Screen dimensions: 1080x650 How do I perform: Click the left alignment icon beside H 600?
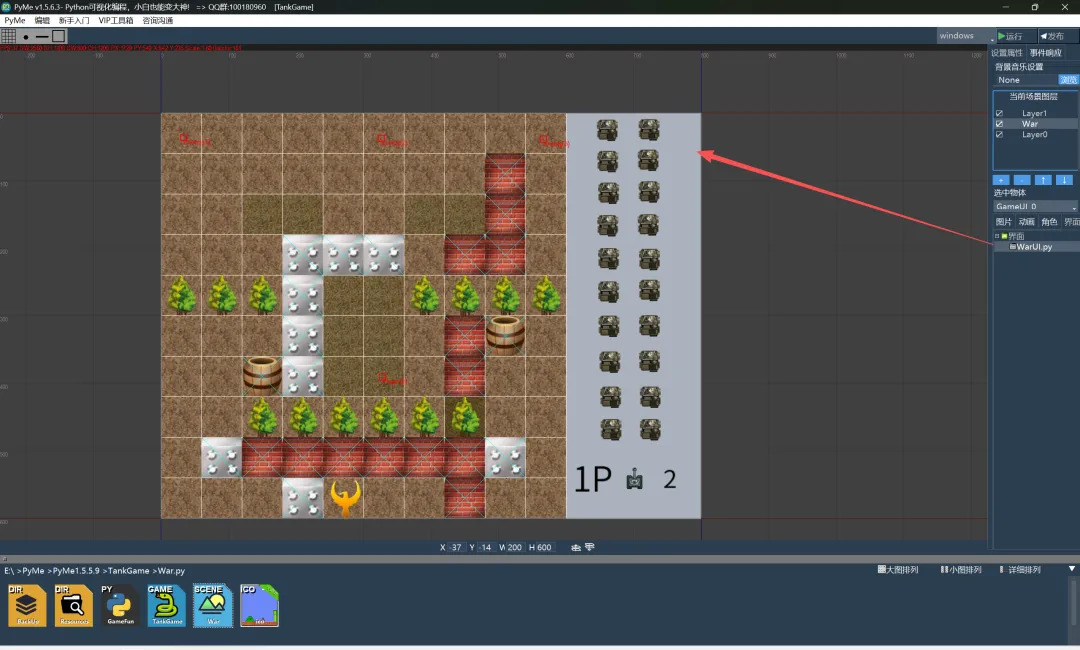[x=576, y=547]
